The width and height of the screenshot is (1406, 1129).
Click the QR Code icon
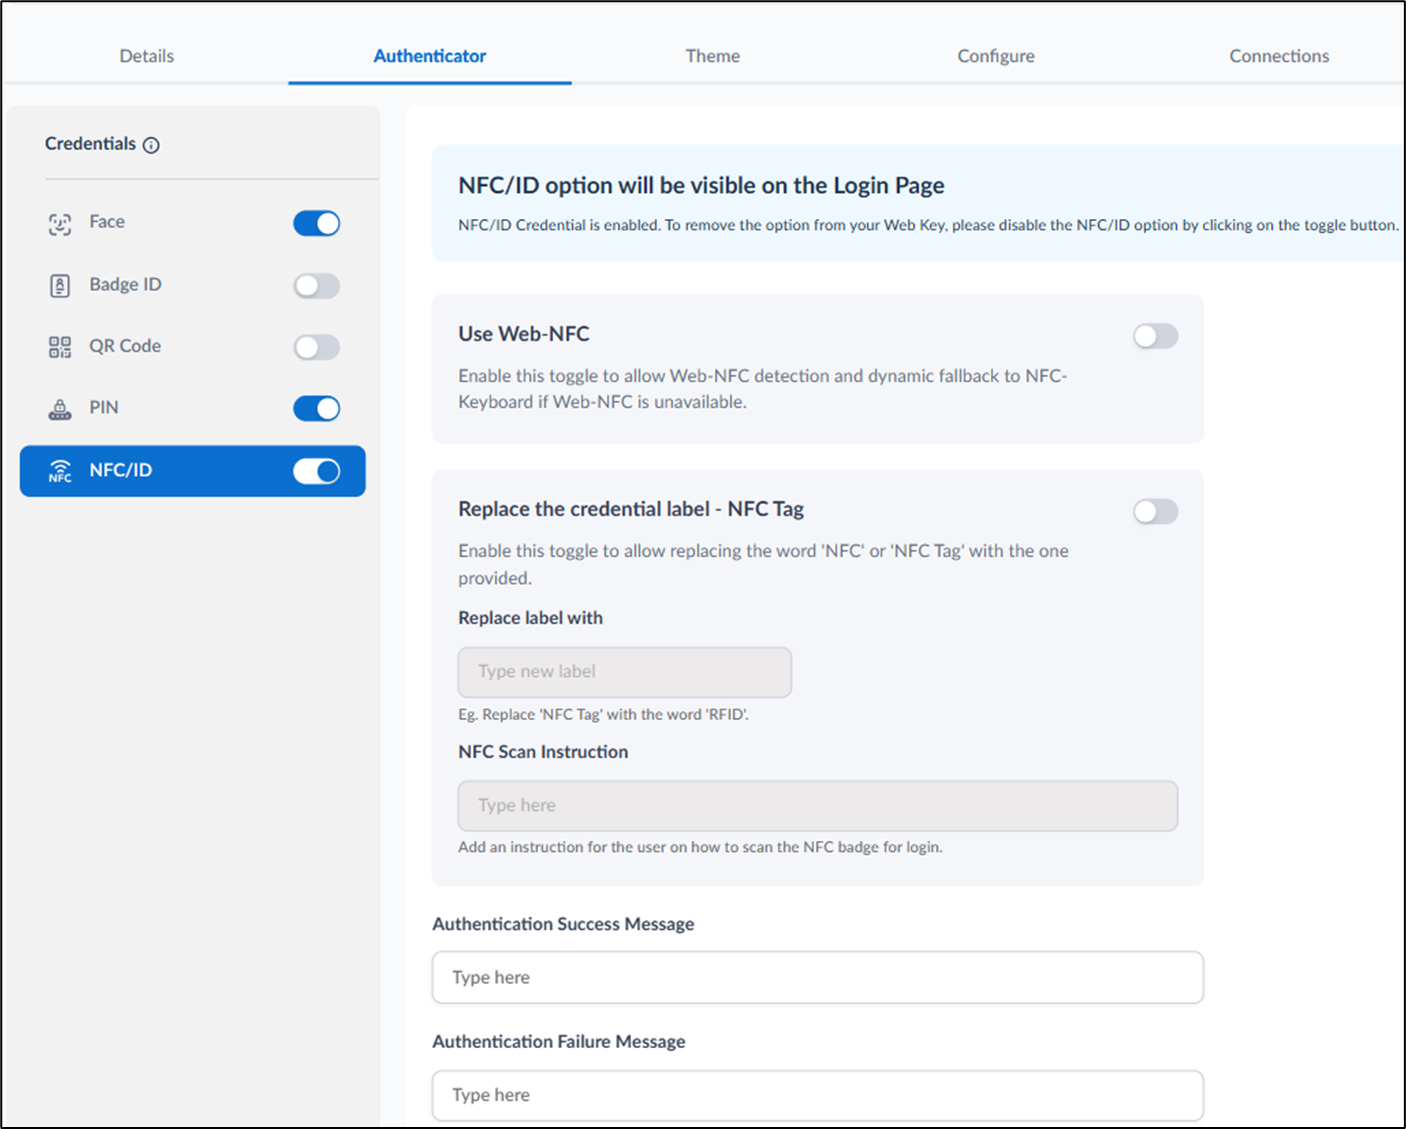coord(60,347)
